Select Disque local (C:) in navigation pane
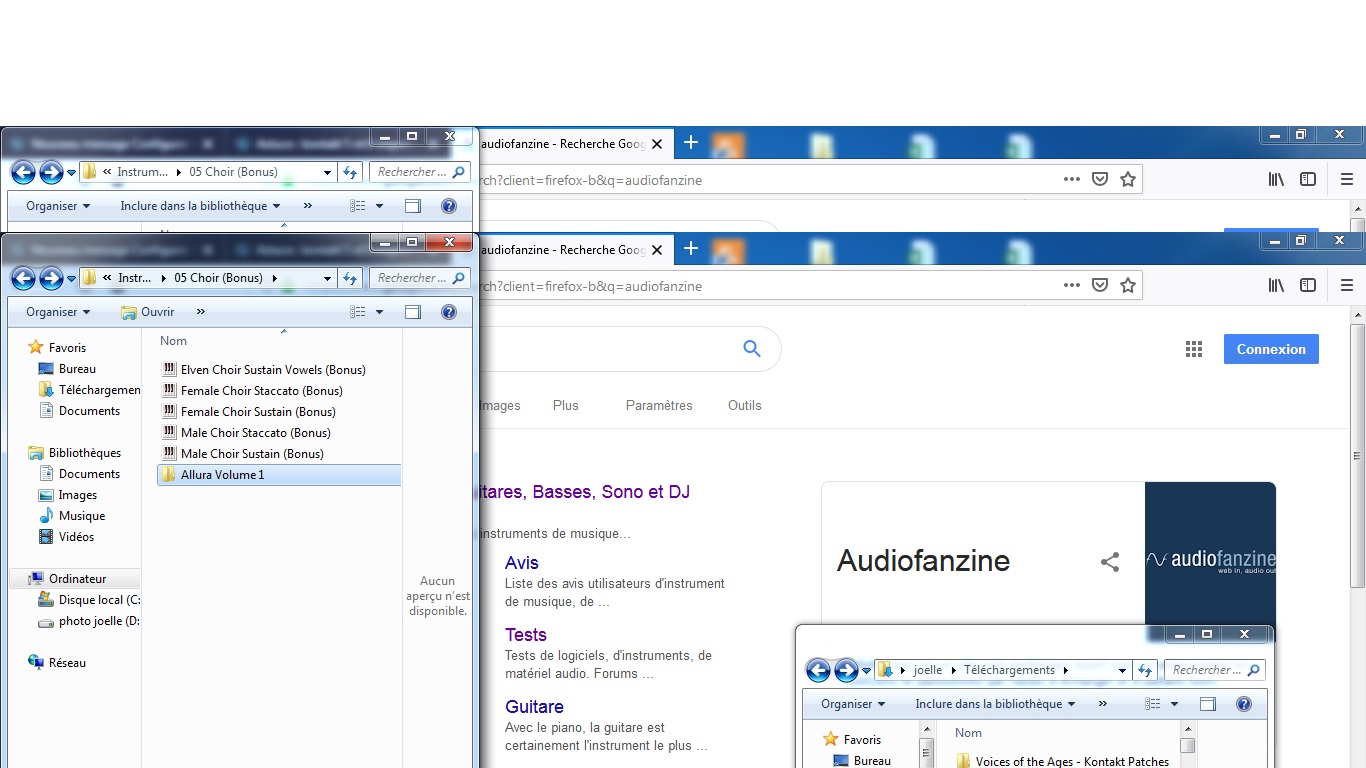1366x768 pixels. 99,600
